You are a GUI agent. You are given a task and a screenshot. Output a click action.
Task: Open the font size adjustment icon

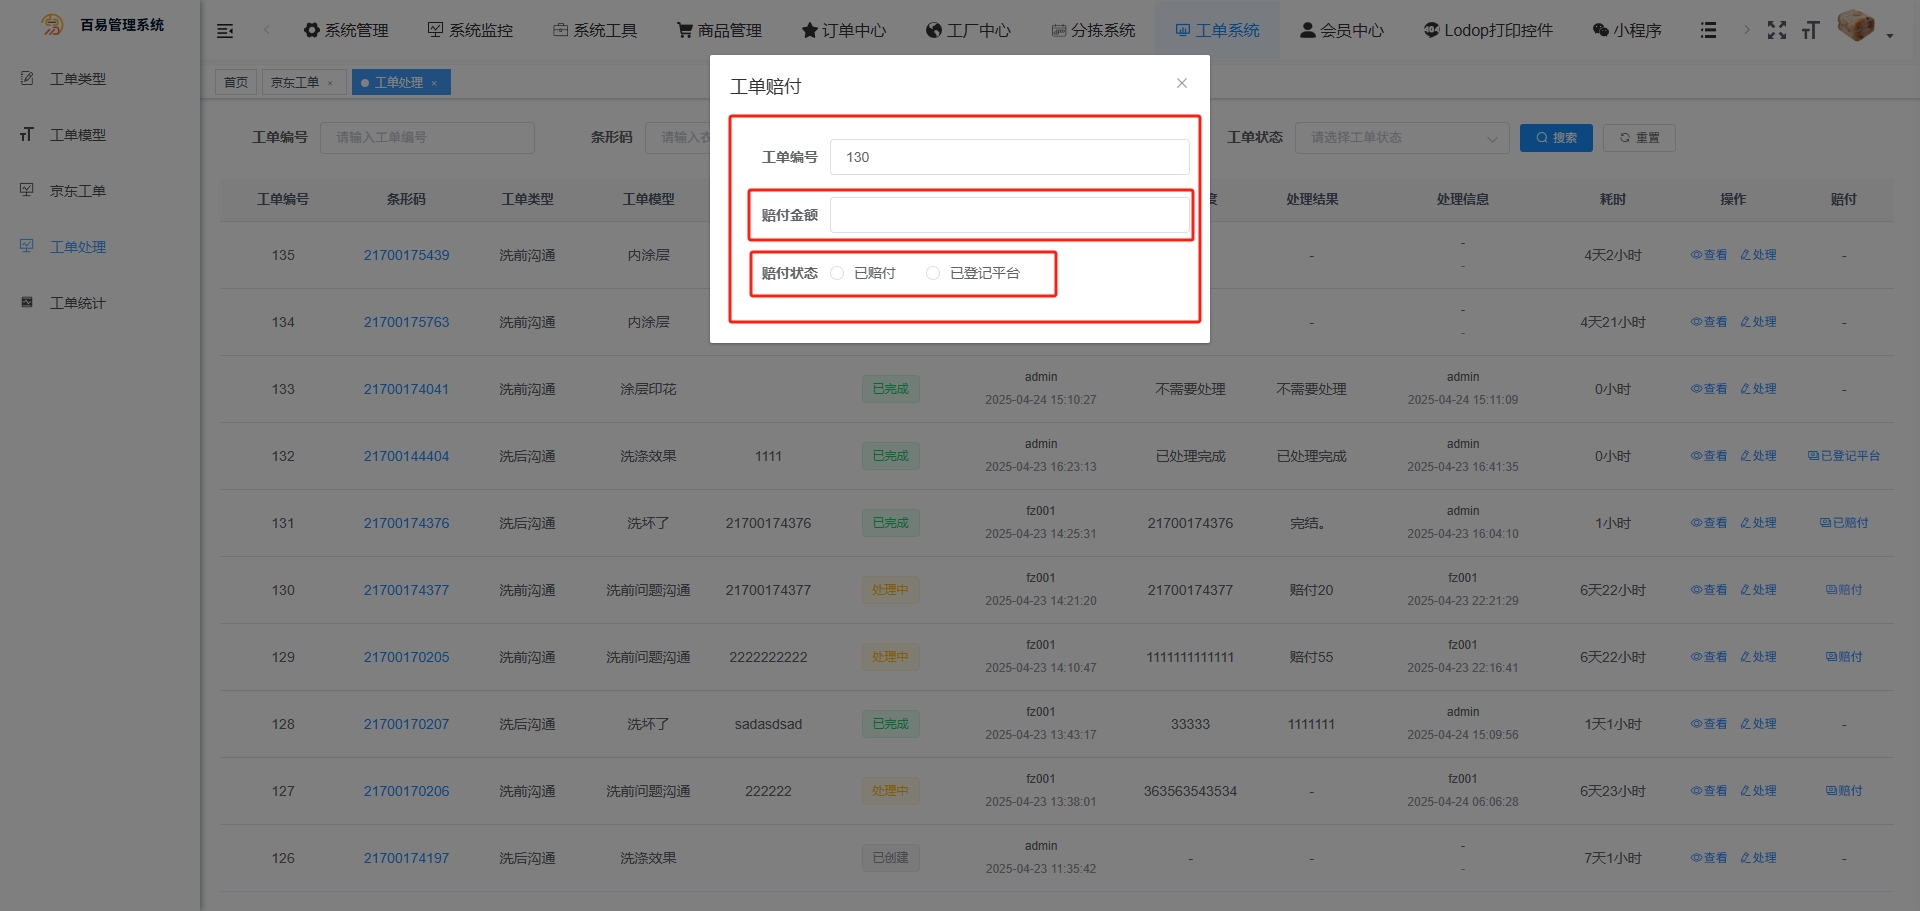(x=1810, y=30)
